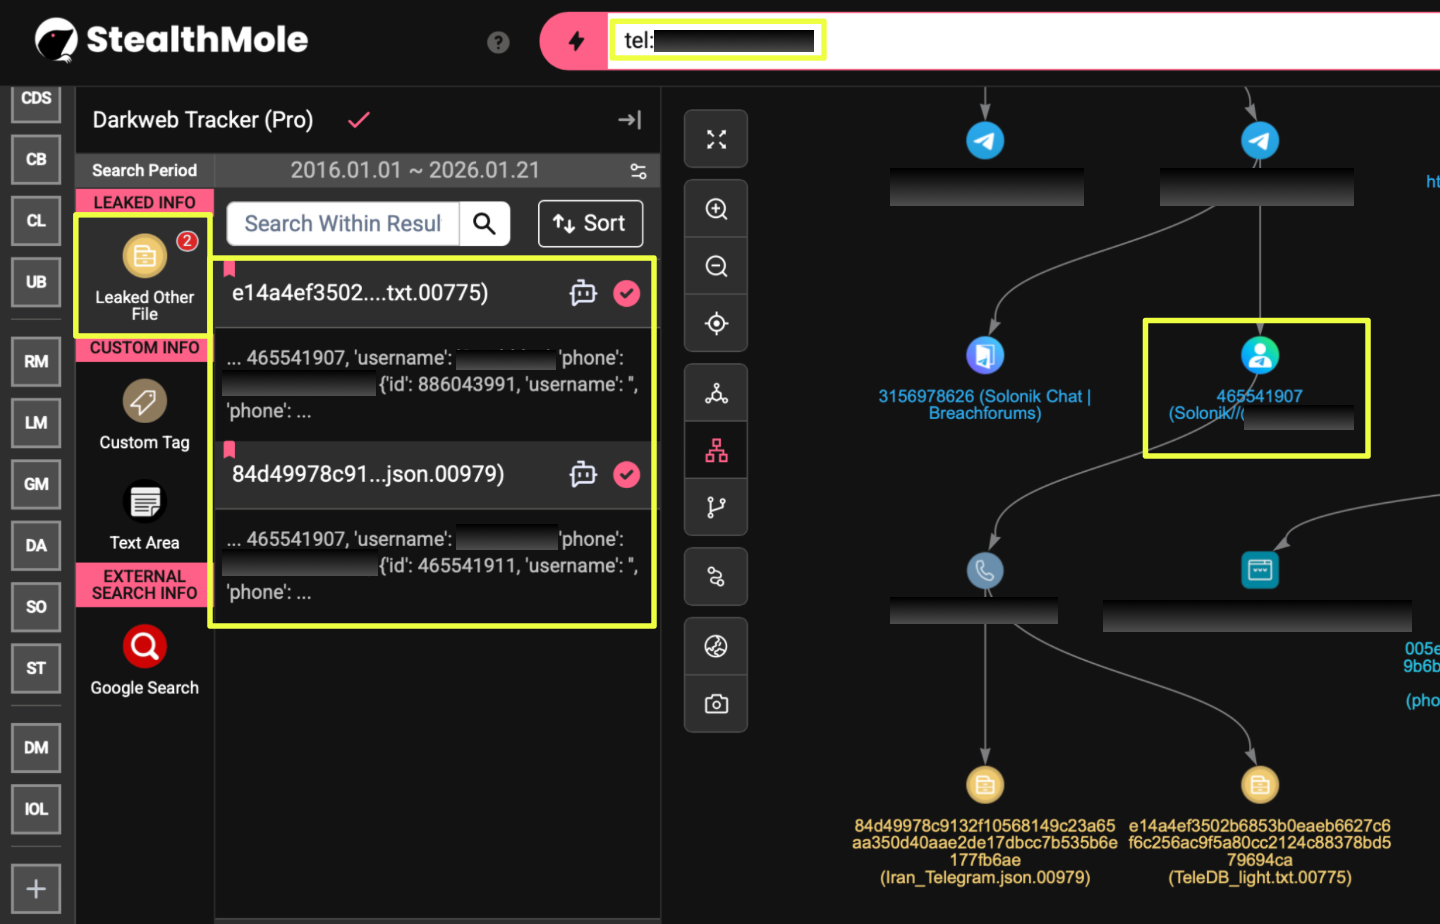The width and height of the screenshot is (1440, 924).
Task: Open search period filter settings
Action: tap(638, 171)
